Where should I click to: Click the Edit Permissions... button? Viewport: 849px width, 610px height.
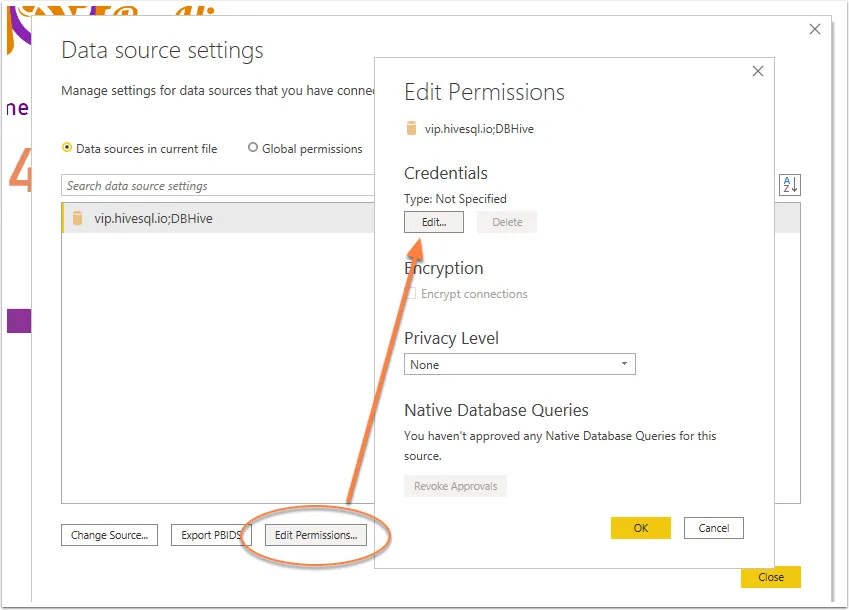click(316, 535)
